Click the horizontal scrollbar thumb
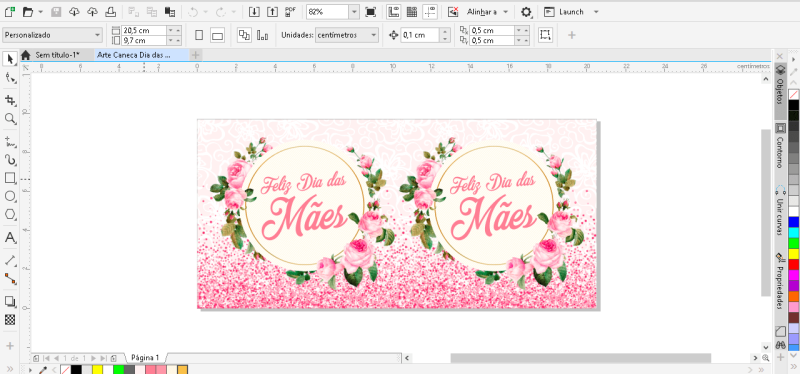 581,358
